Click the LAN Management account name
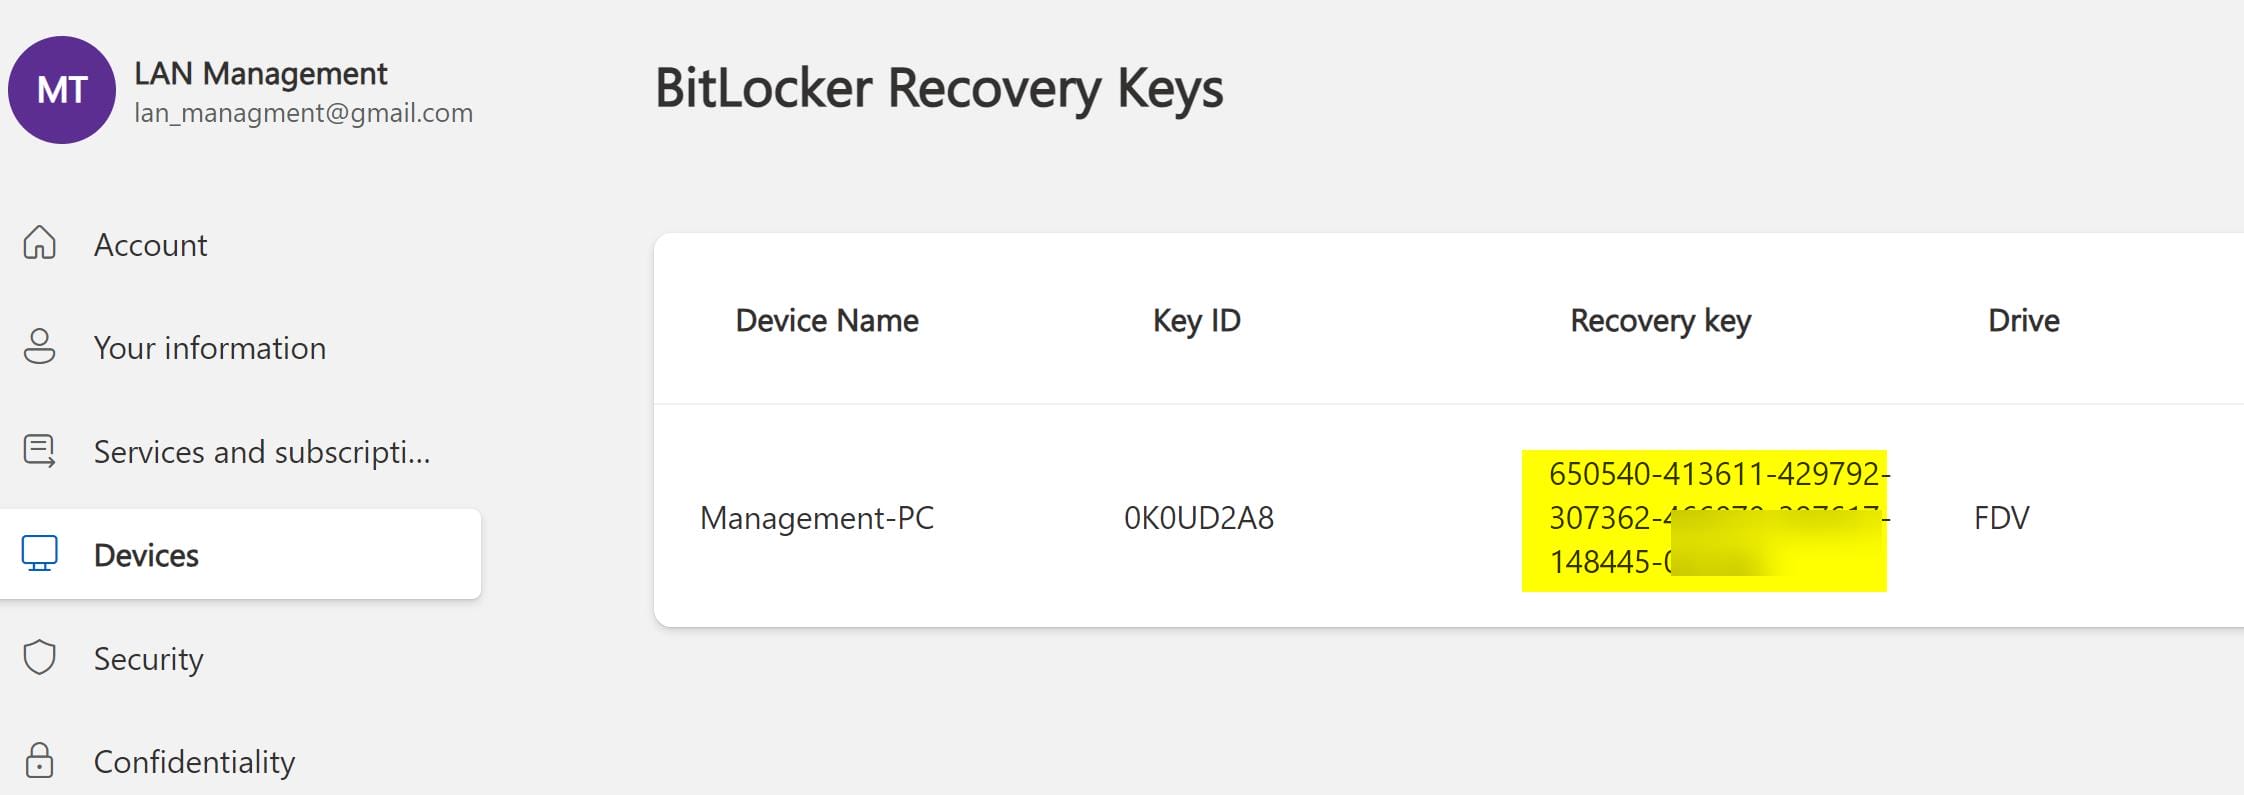 (261, 73)
